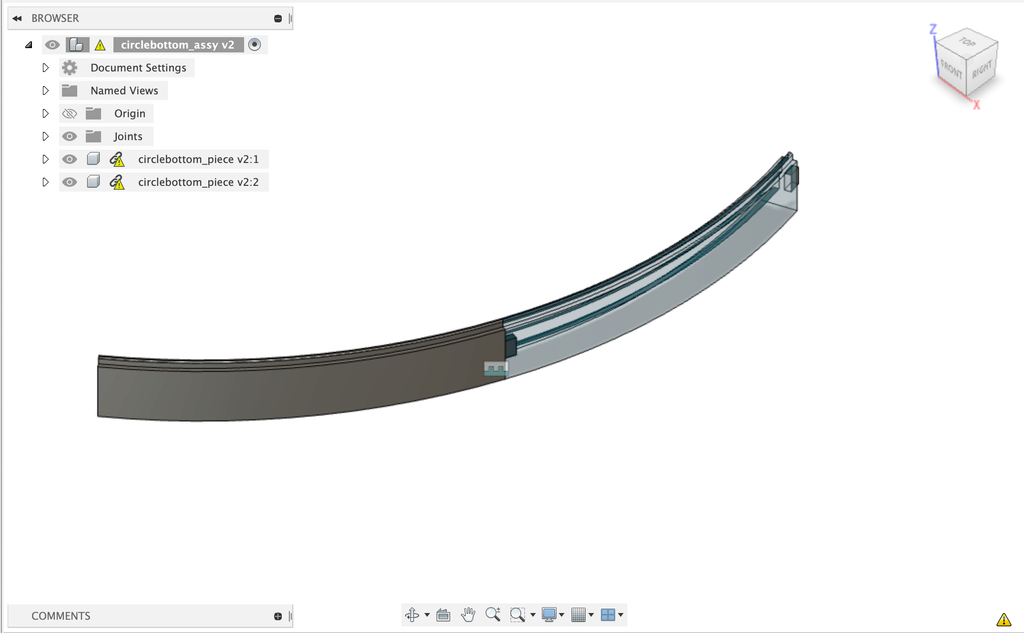Select circlebottom_piece v2:2 label

coord(199,182)
